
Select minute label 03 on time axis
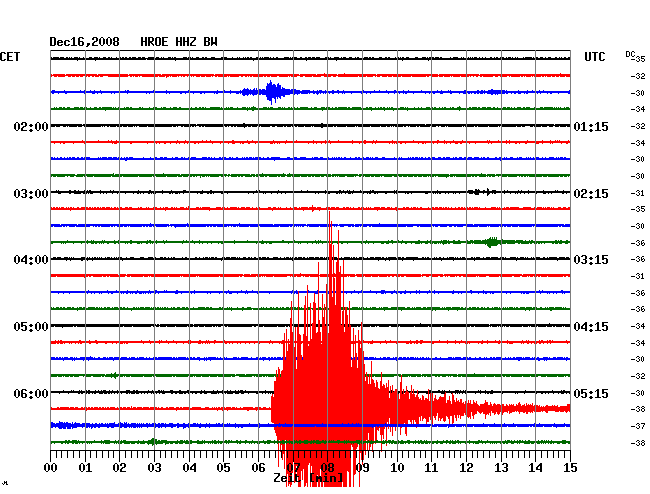(154, 467)
